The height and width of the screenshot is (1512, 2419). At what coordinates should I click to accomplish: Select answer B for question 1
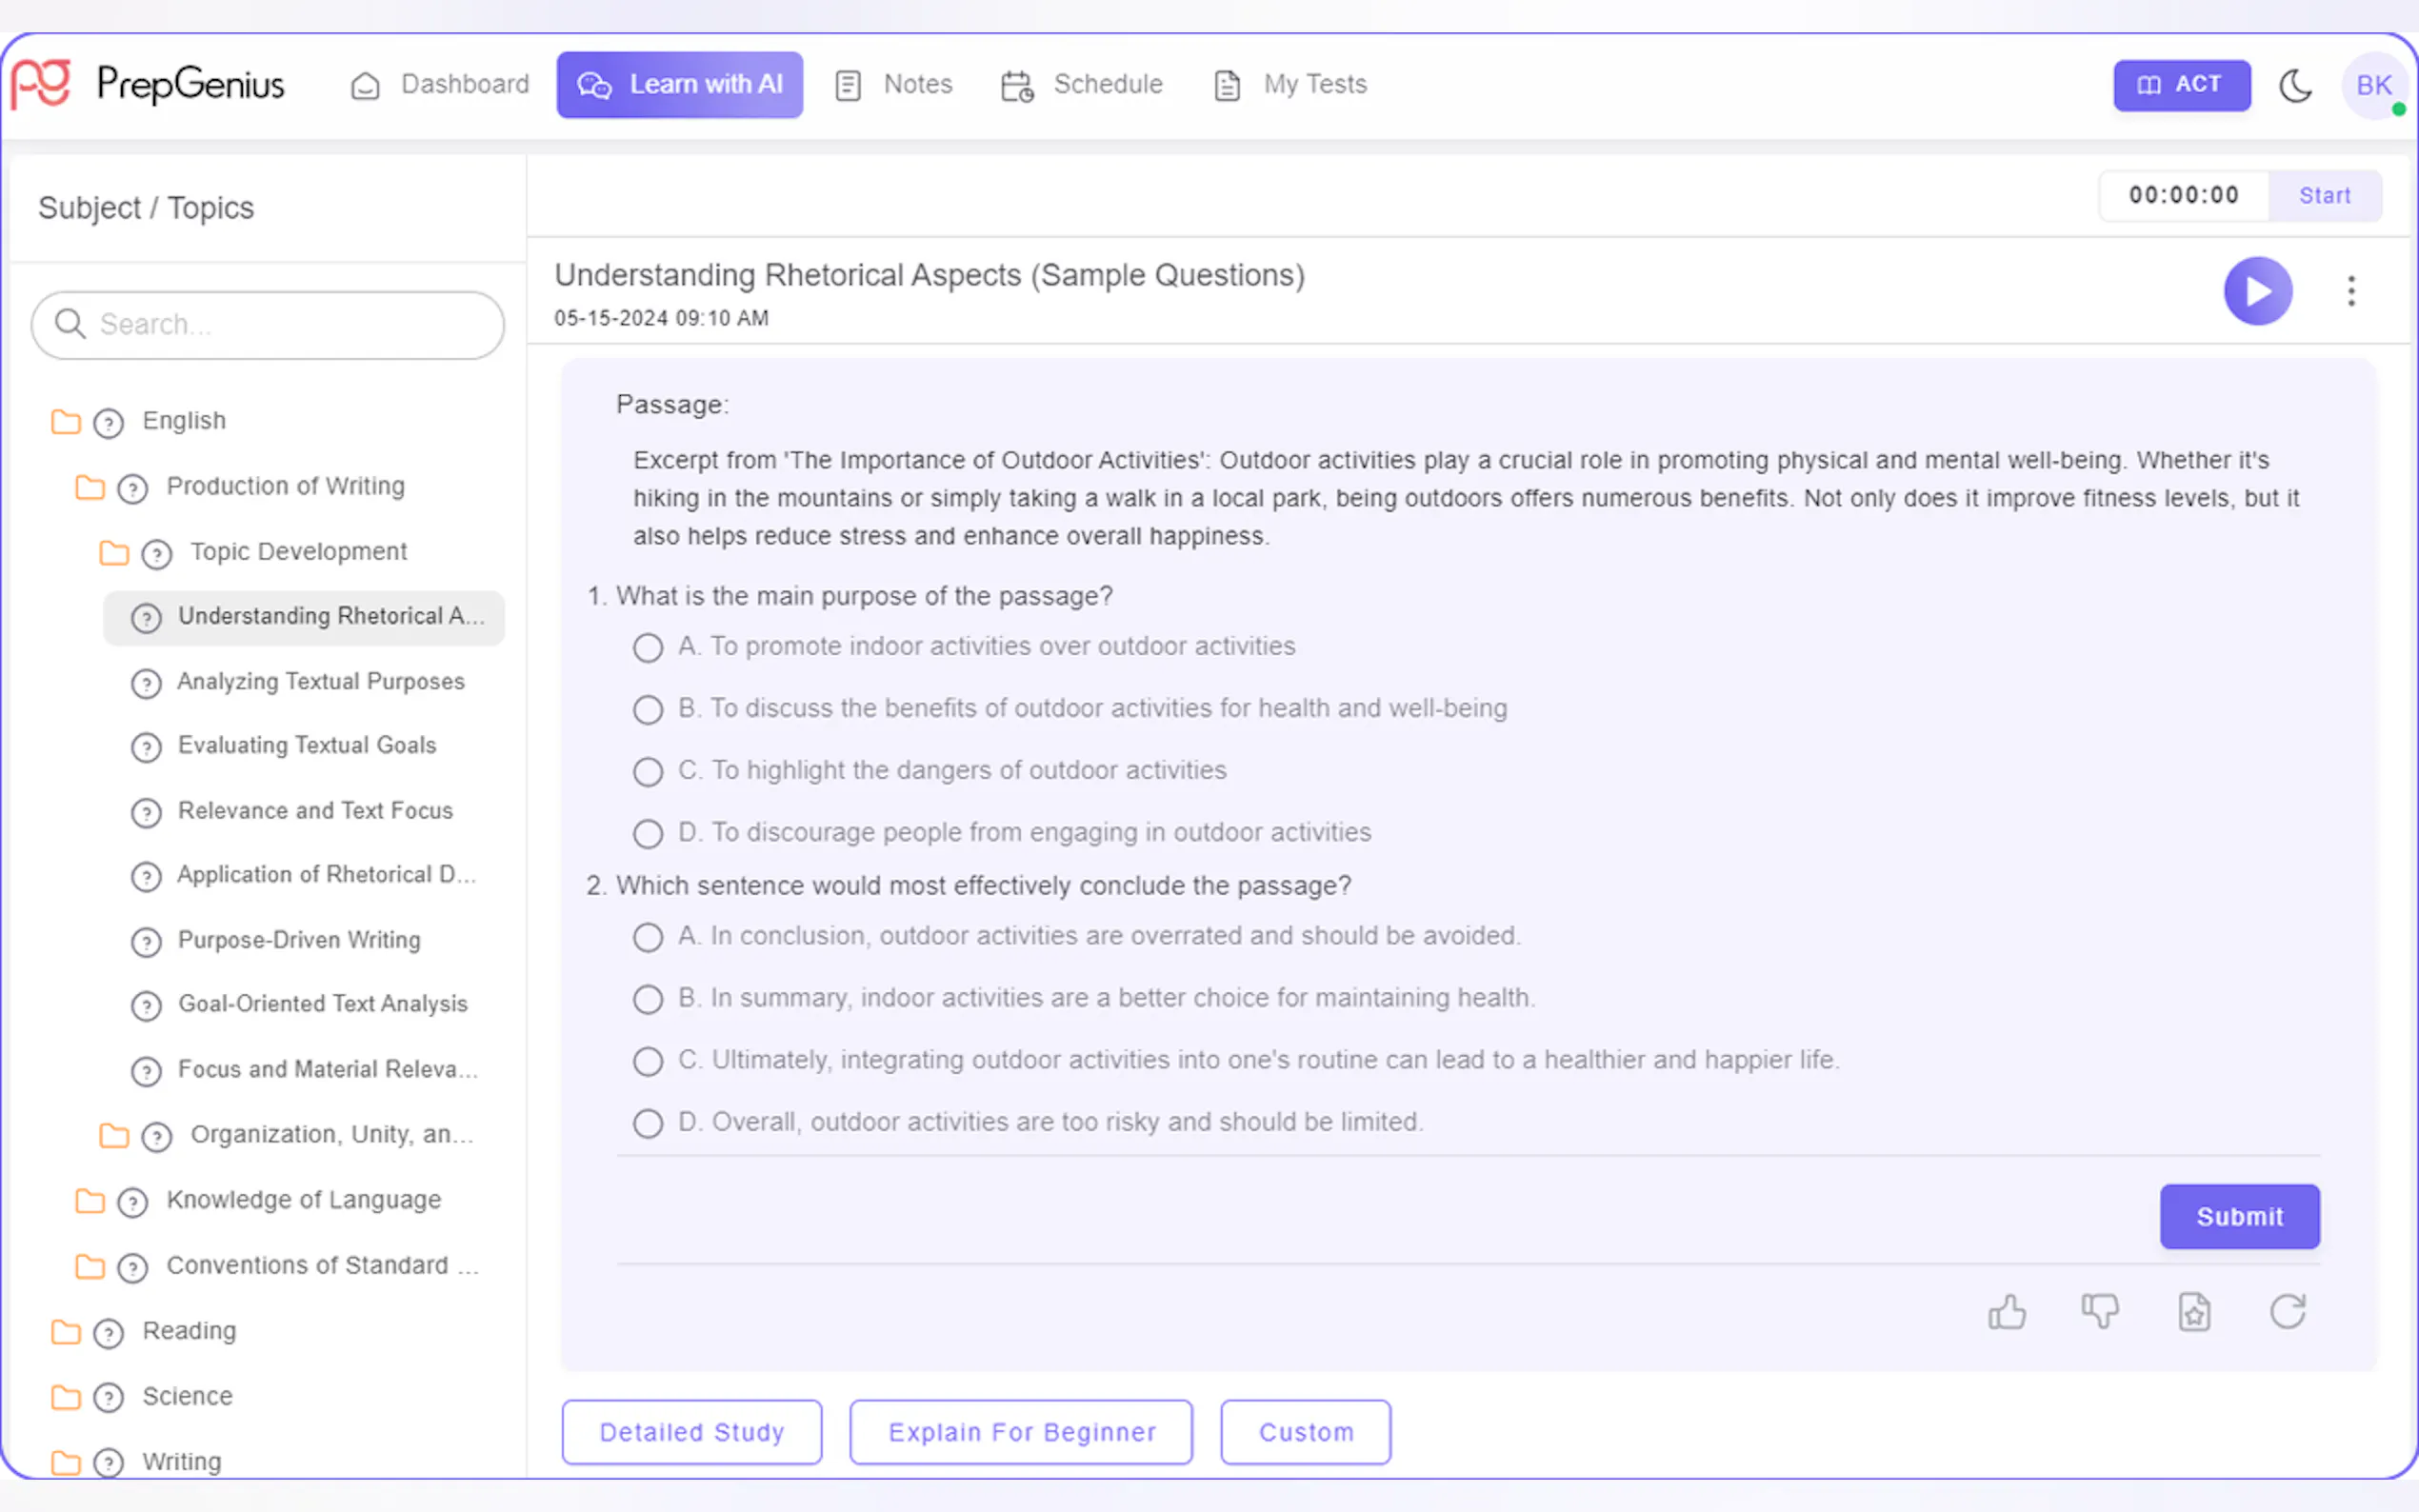(x=648, y=710)
